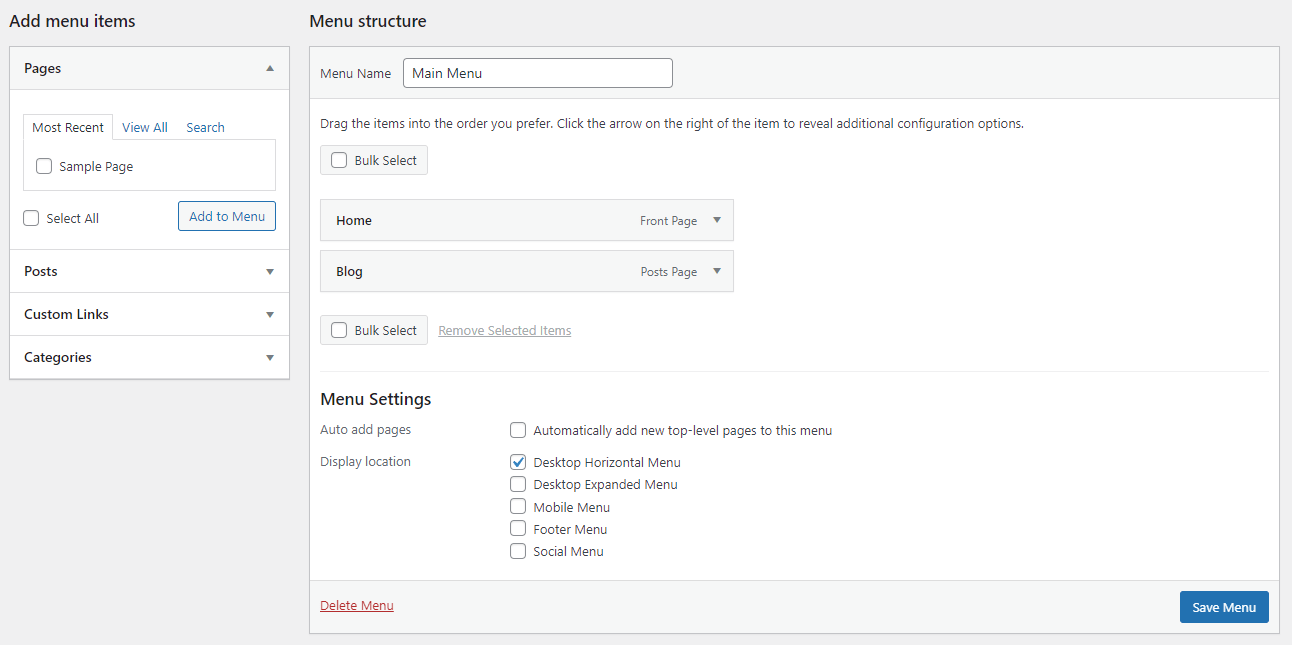The width and height of the screenshot is (1292, 645).
Task: Enable Mobile Menu display location
Action: [x=518, y=507]
